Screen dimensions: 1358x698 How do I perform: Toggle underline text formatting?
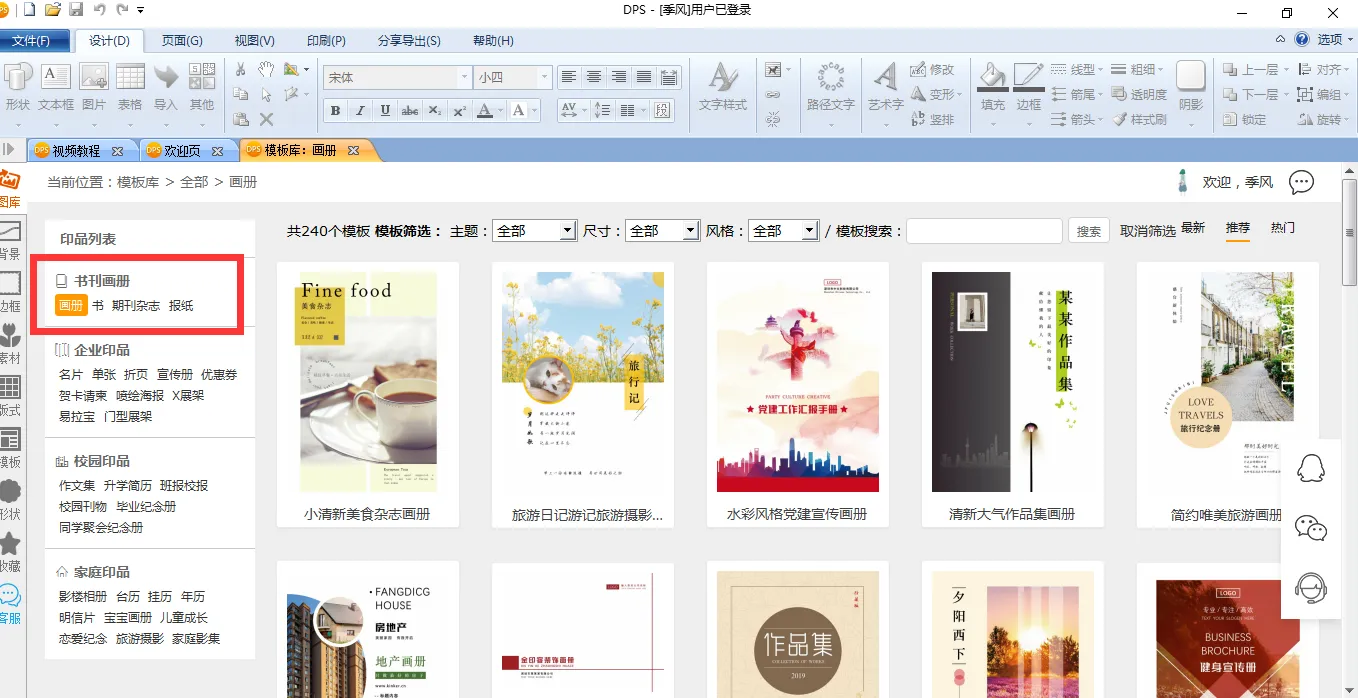coord(385,111)
